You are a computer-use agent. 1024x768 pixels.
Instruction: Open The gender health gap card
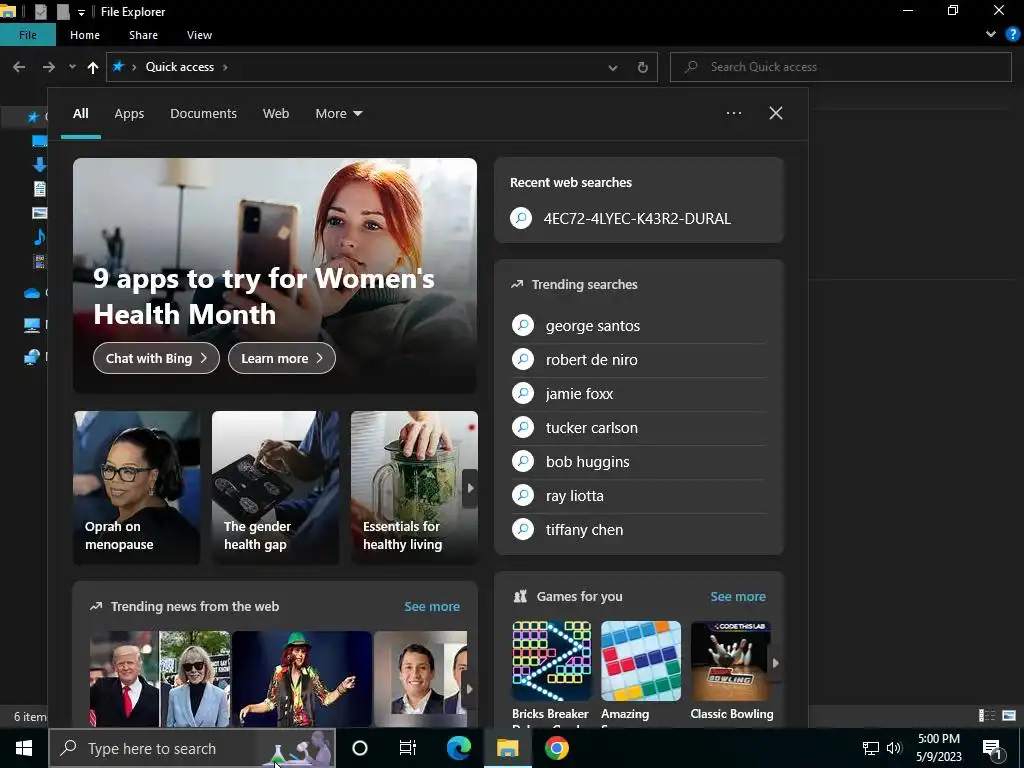point(275,487)
